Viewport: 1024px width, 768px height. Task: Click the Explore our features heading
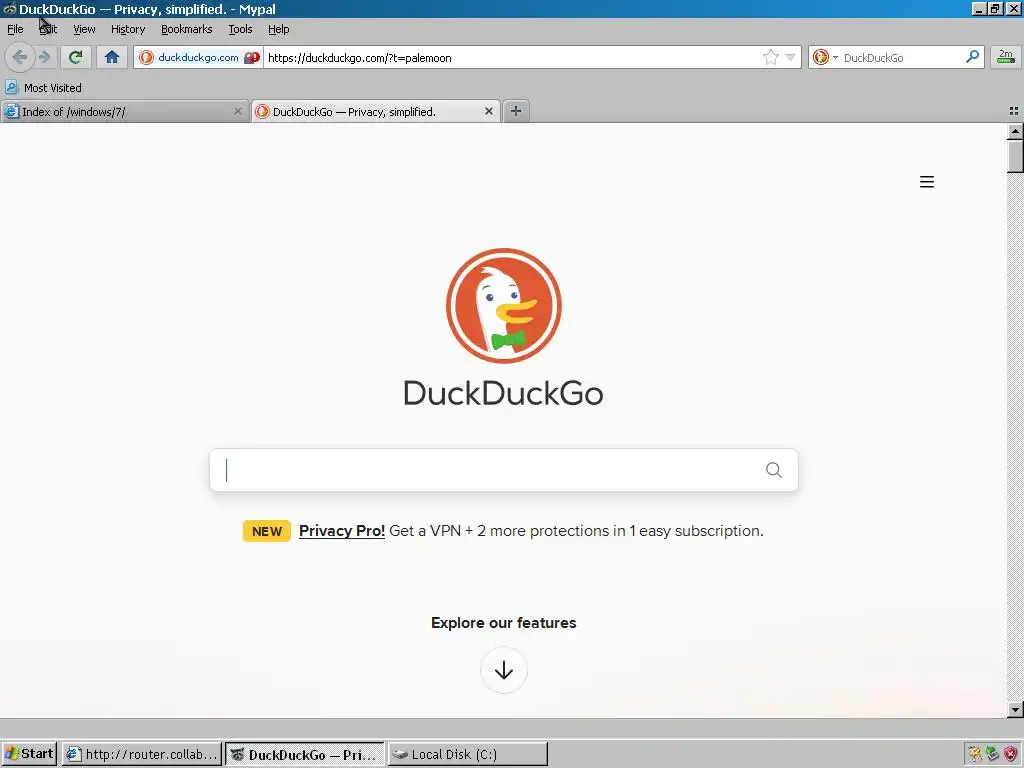pos(504,623)
